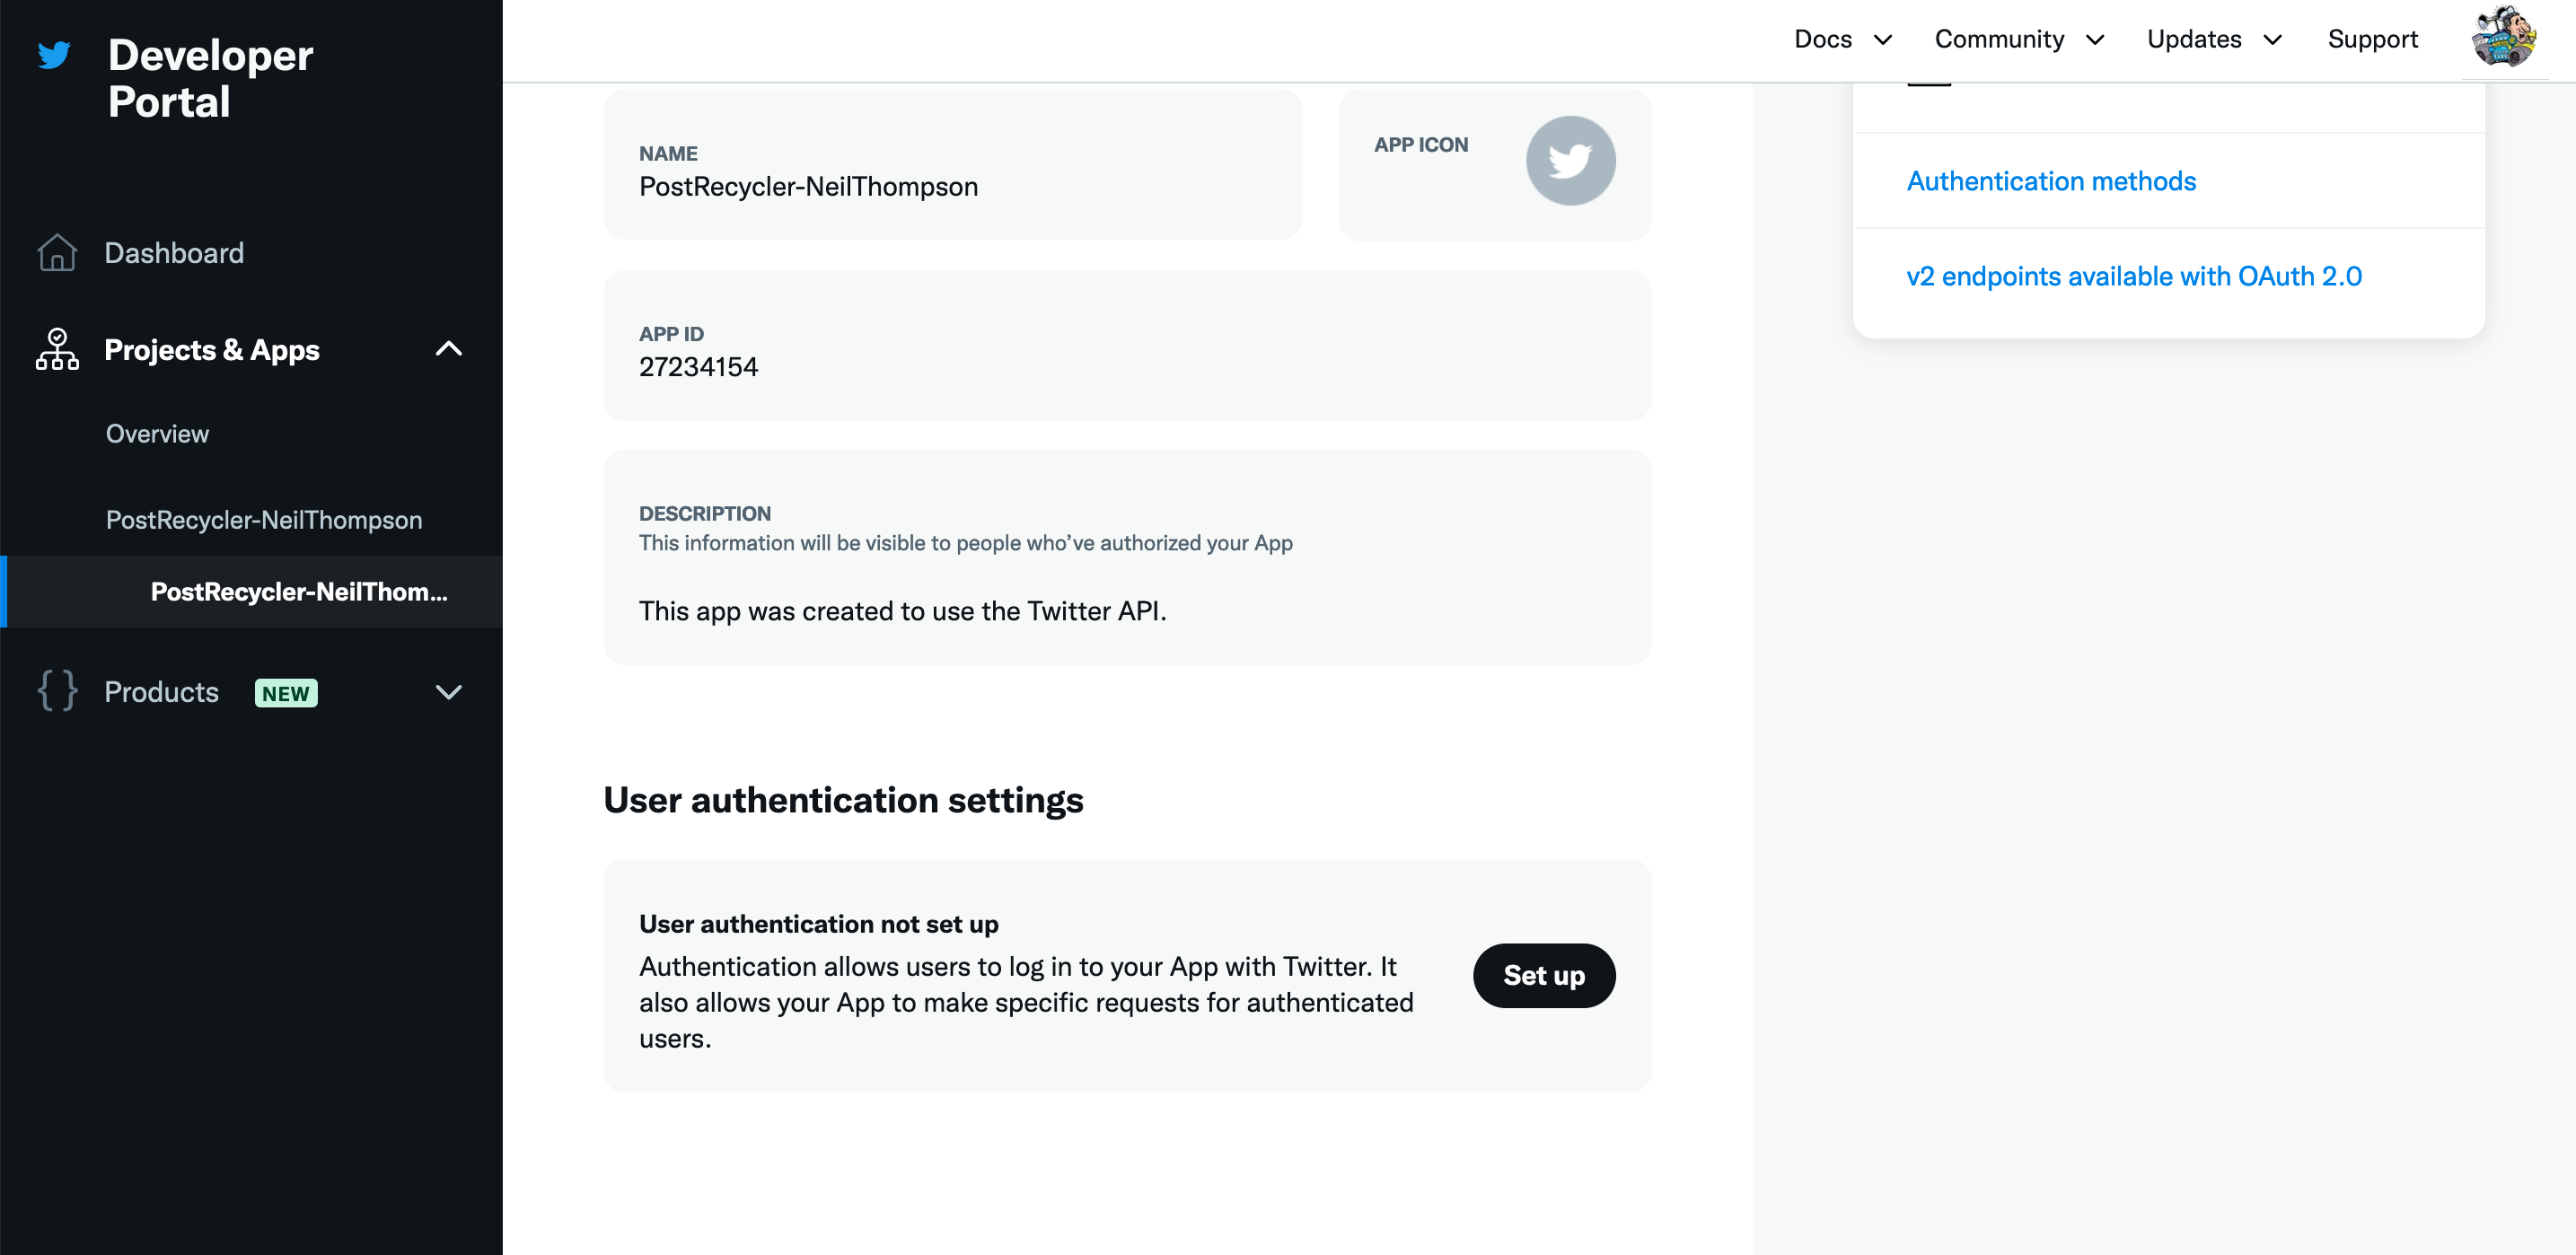Expand the Products section chevron
This screenshot has height=1255, width=2576.
(449, 692)
